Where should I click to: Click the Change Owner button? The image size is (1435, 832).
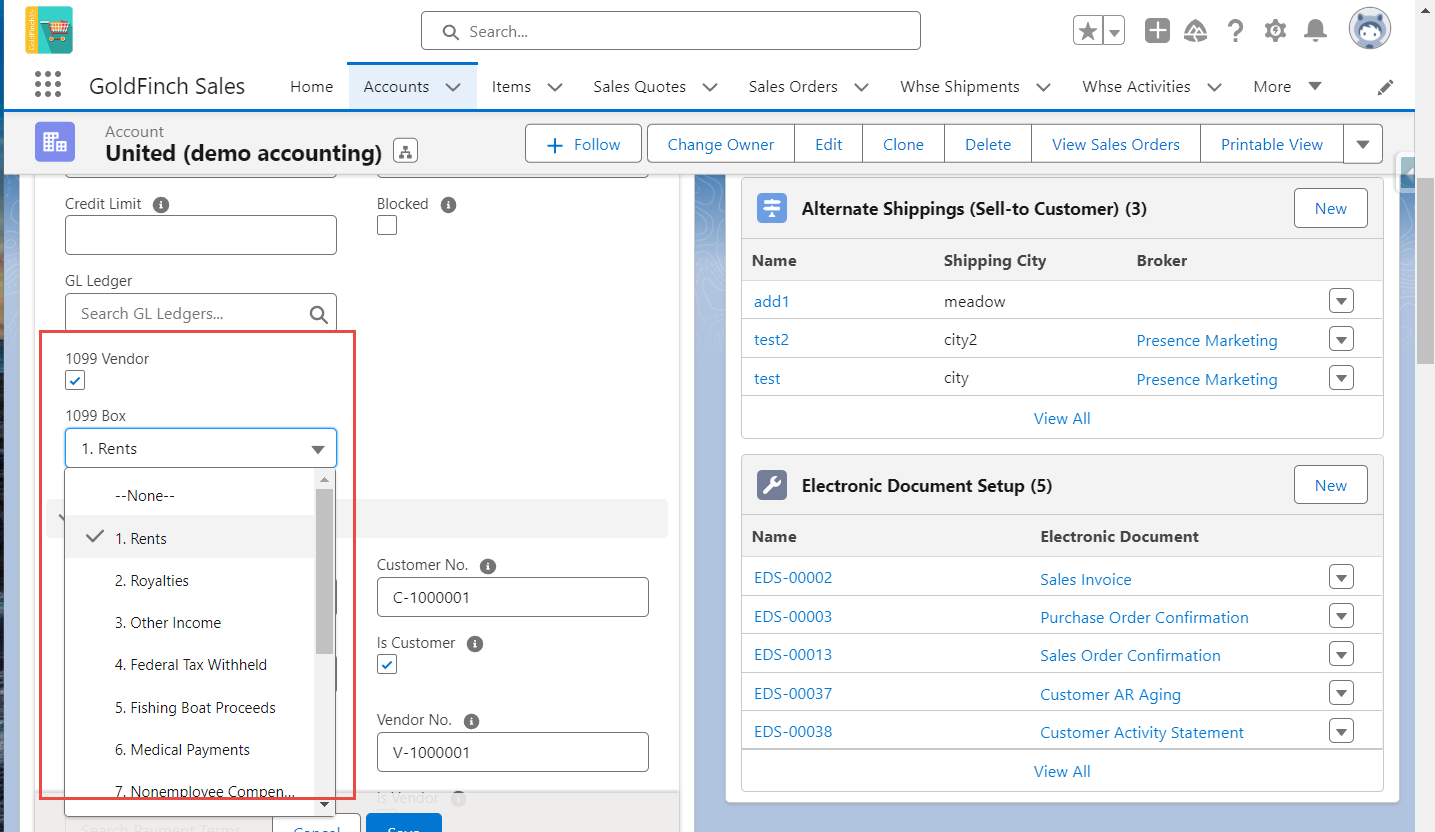[x=721, y=144]
